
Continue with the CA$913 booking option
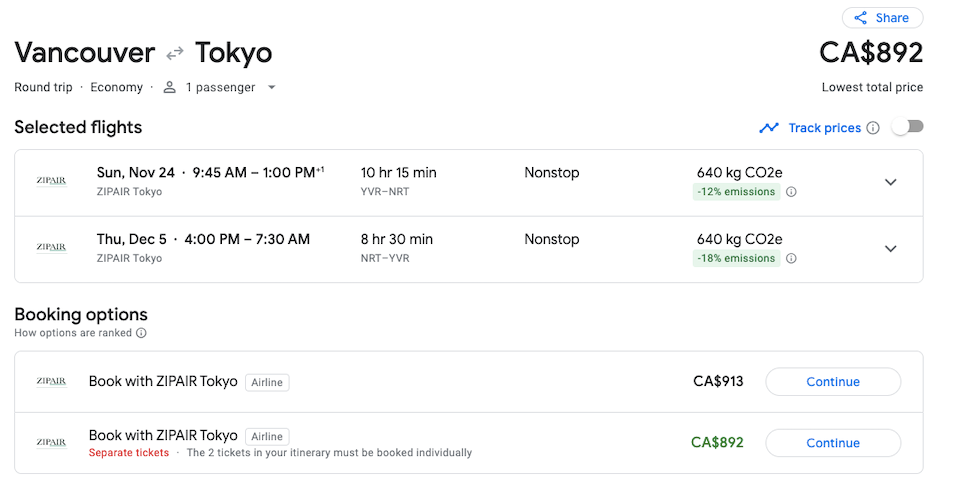833,382
